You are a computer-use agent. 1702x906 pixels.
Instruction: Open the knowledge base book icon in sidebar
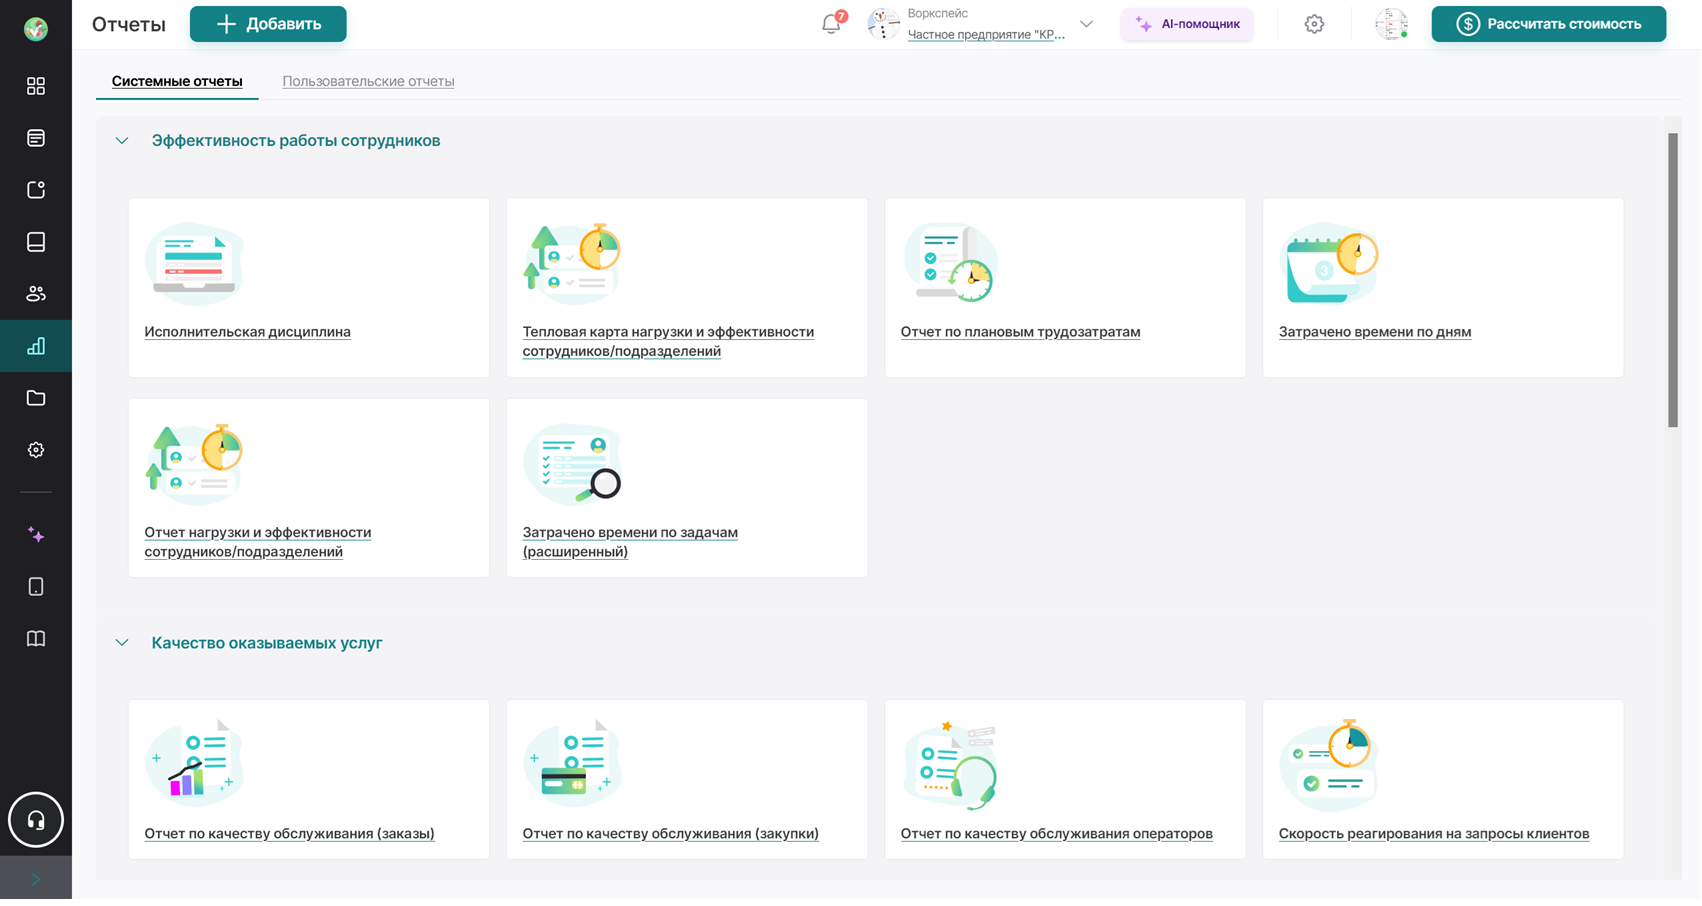pos(36,242)
